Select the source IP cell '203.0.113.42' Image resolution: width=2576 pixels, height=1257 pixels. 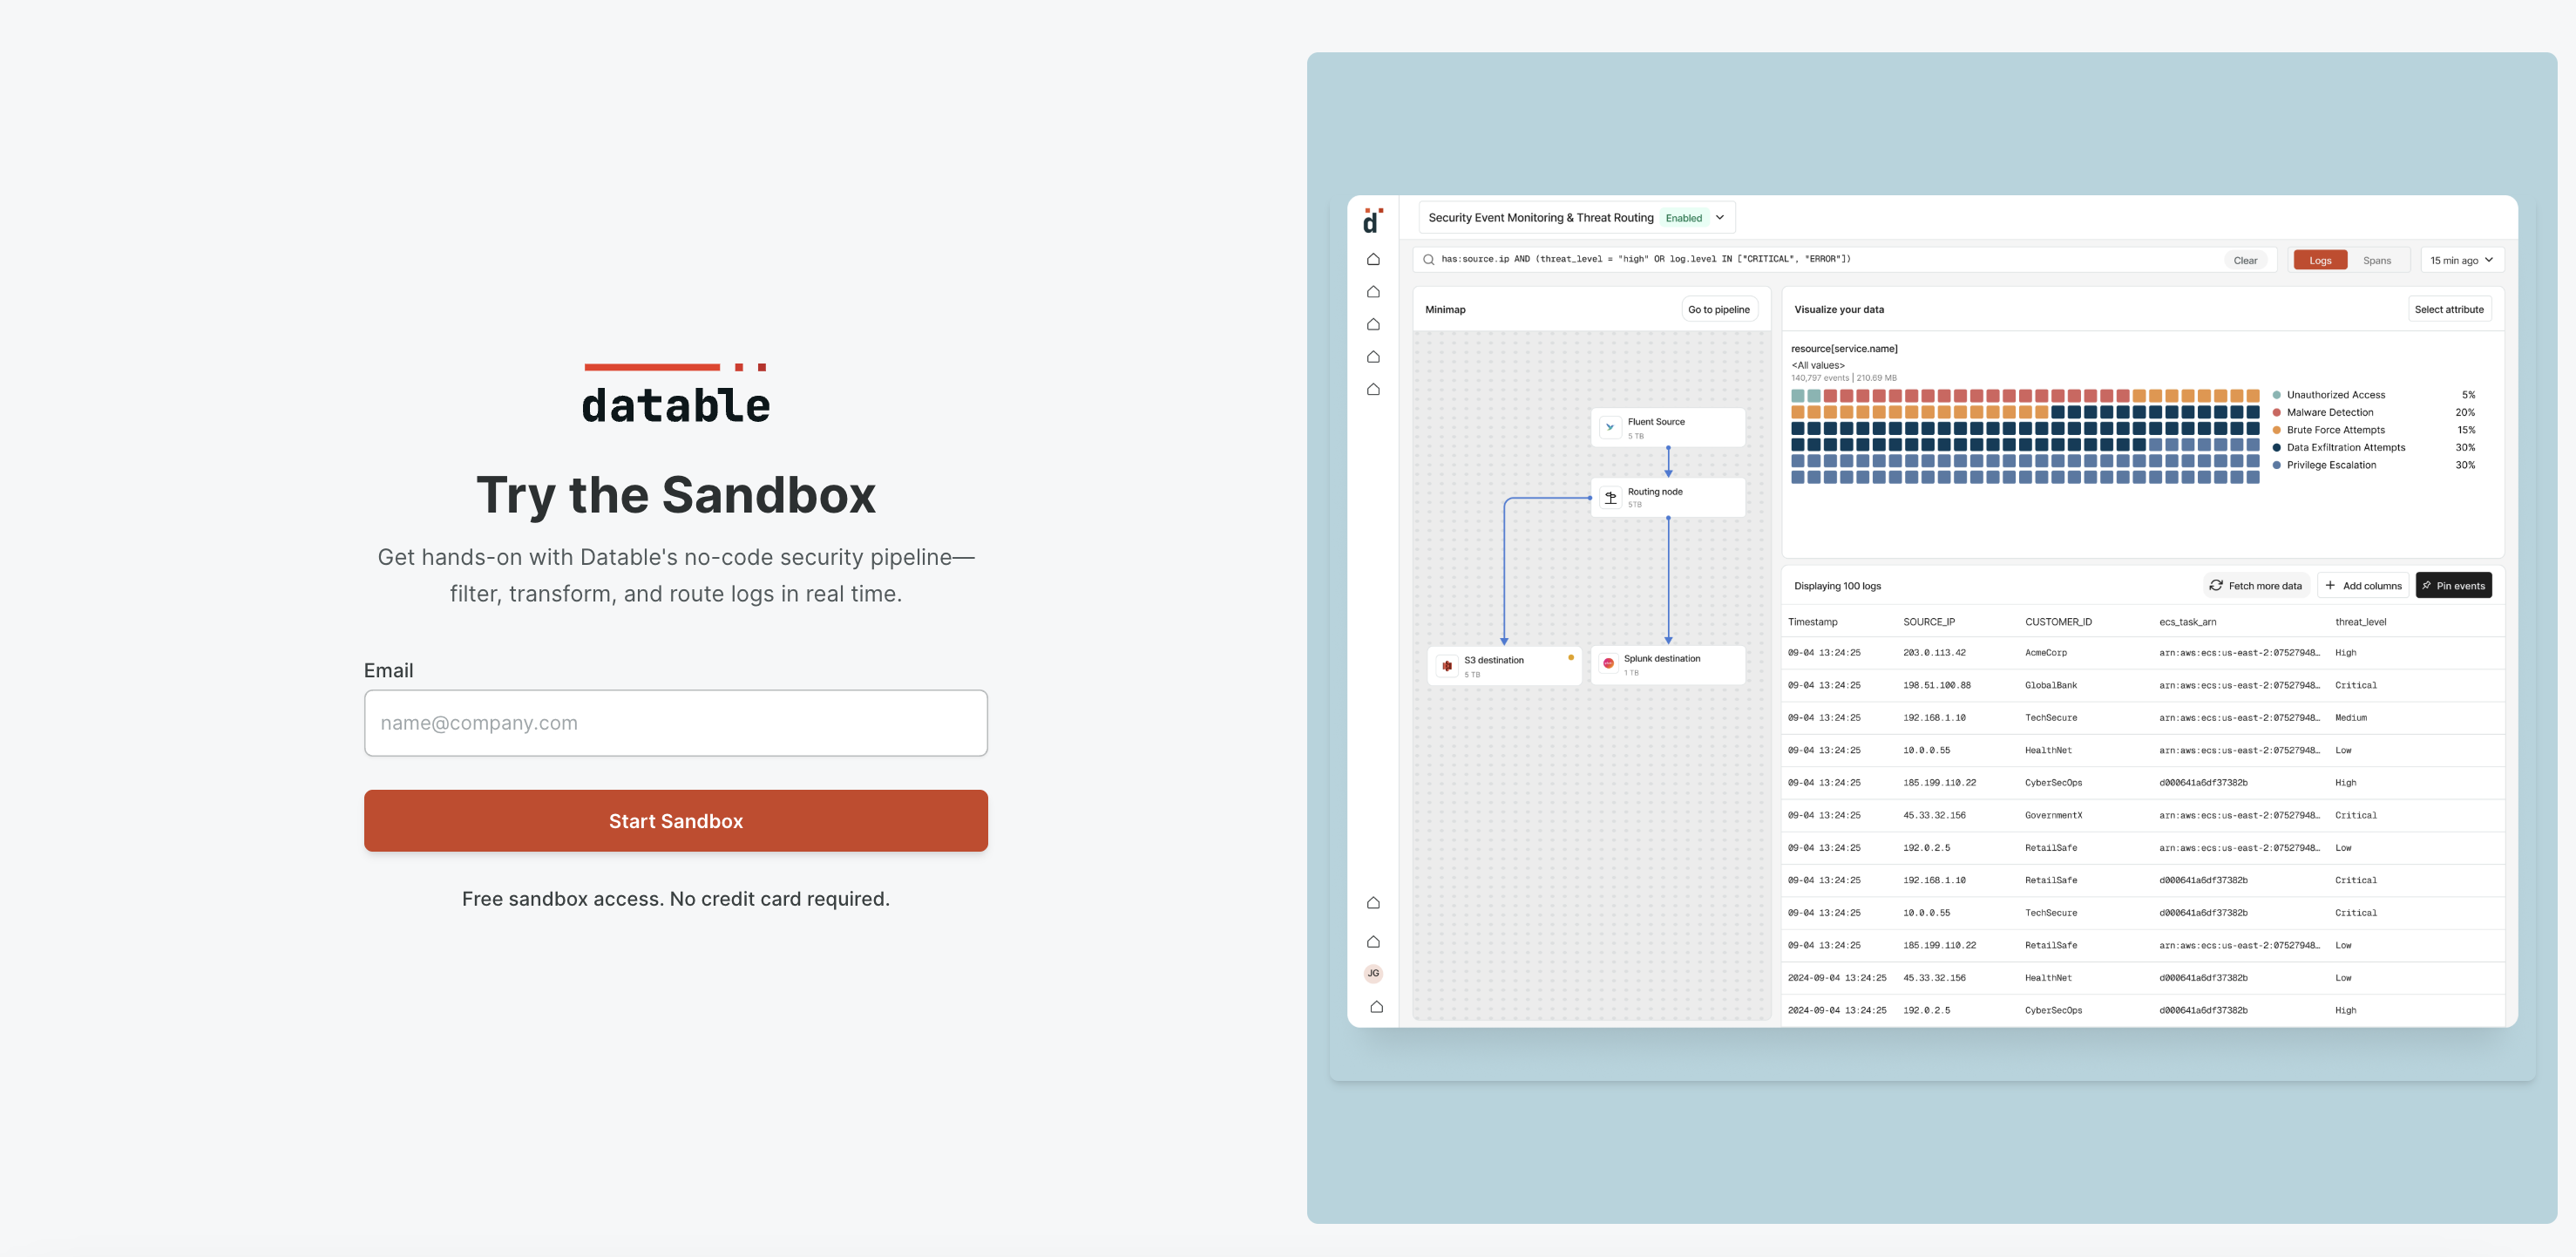[x=1934, y=653]
